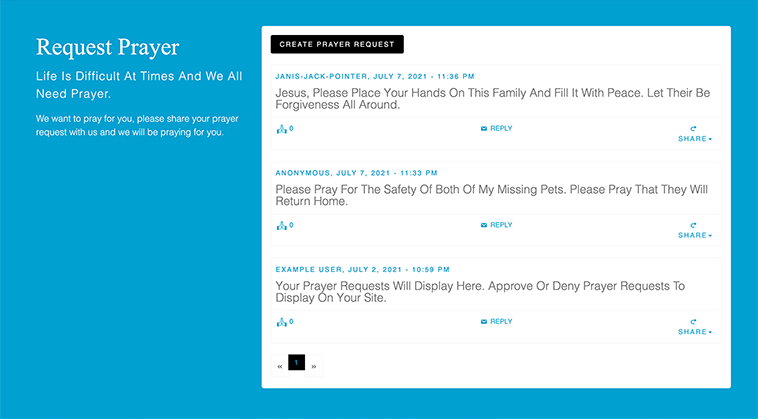This screenshot has width=758, height=419.
Task: Click praying hands icon on Anonymous request
Action: coord(281,226)
